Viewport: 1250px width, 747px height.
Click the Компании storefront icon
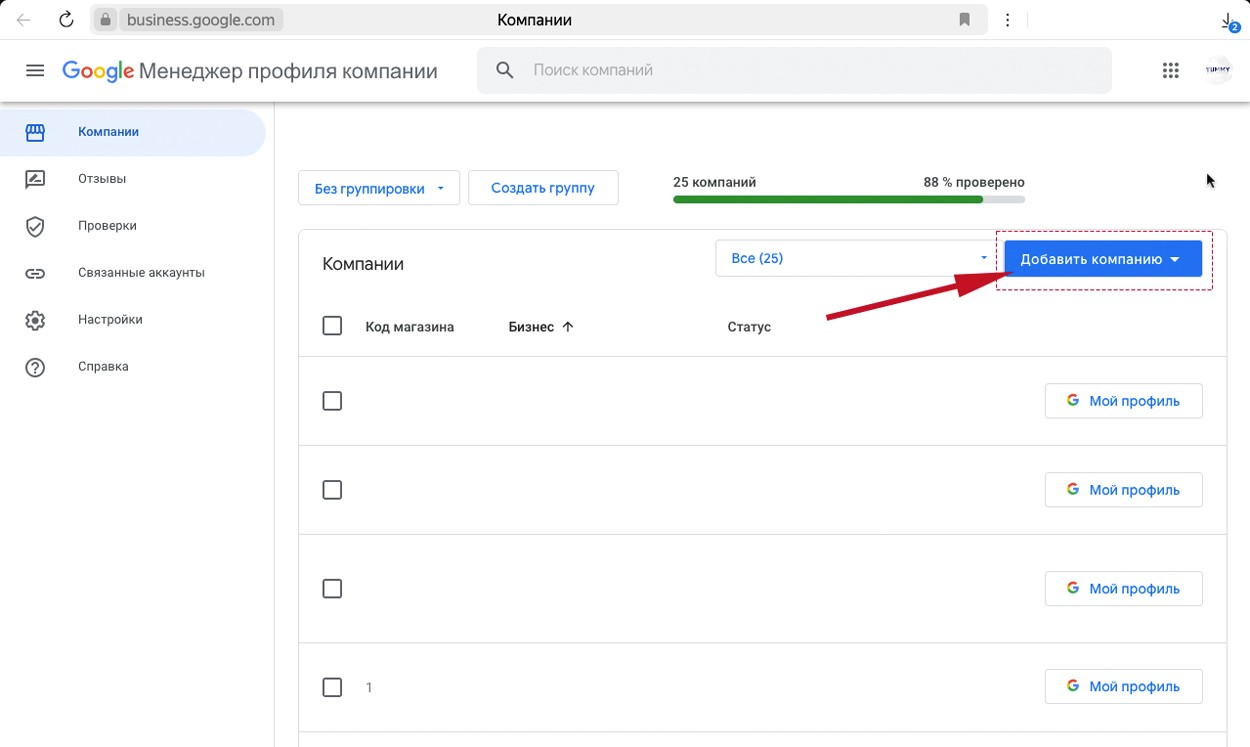(35, 132)
